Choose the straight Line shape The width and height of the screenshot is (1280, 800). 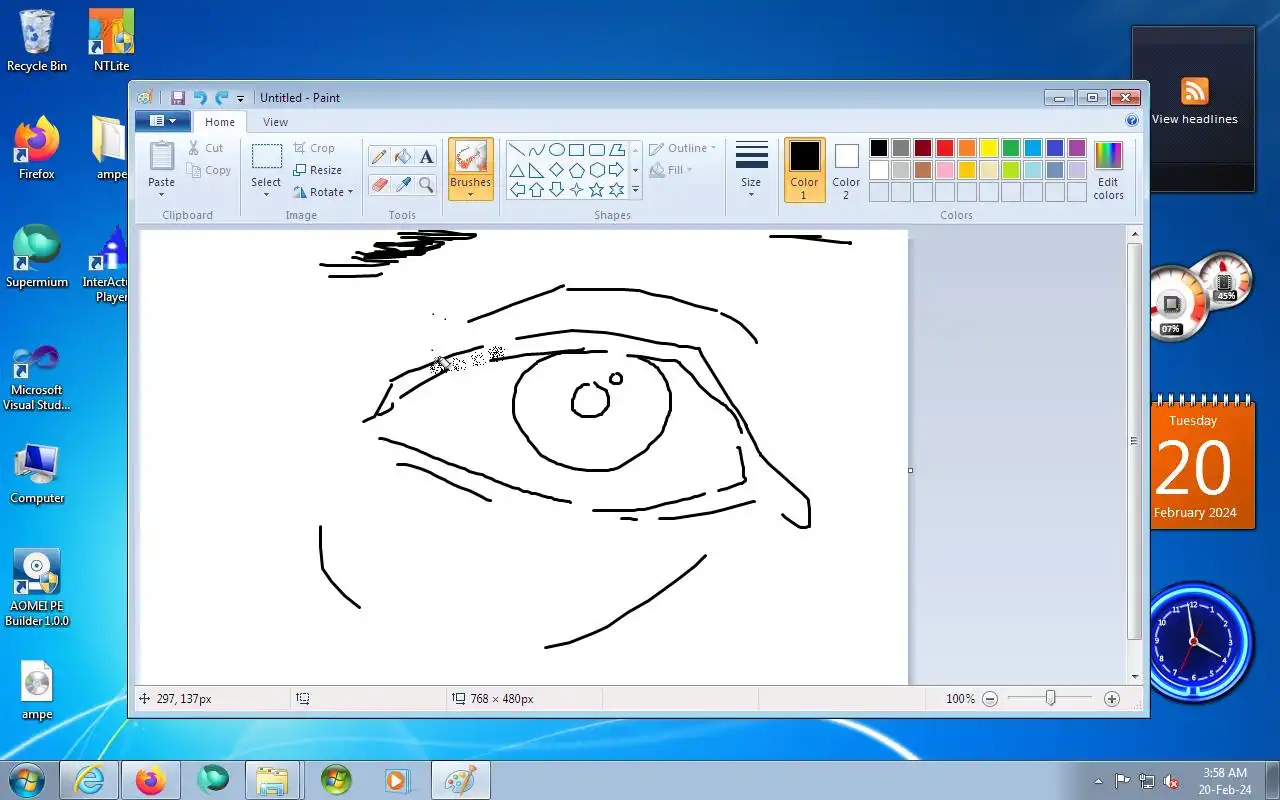click(x=517, y=150)
